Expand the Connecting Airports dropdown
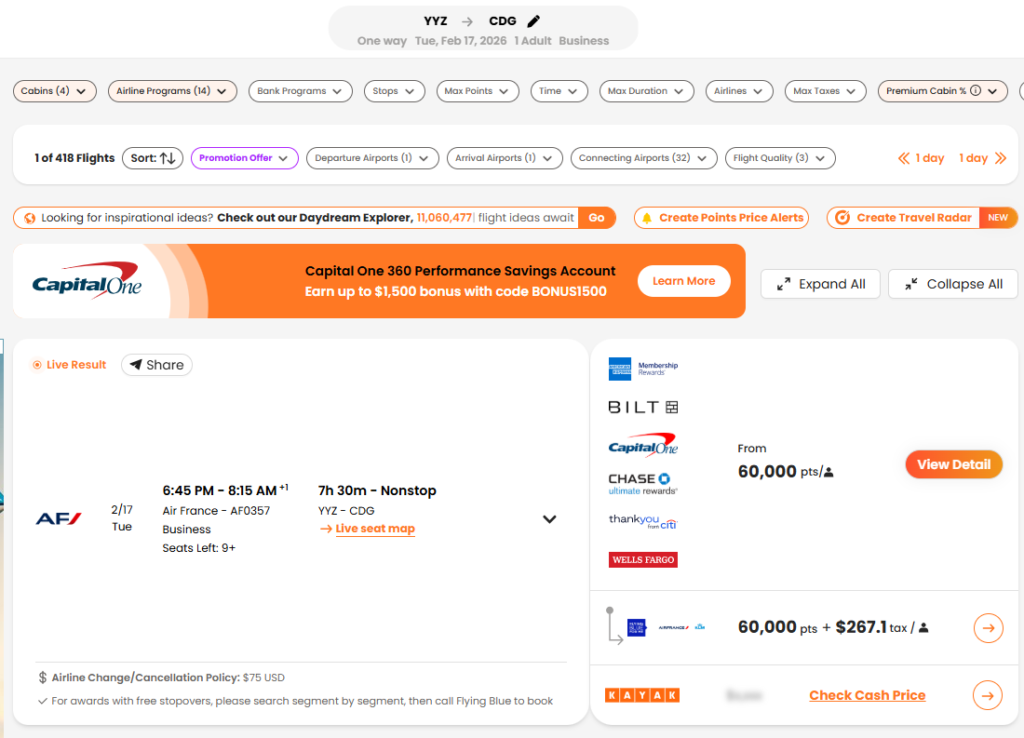This screenshot has height=738, width=1024. point(641,157)
